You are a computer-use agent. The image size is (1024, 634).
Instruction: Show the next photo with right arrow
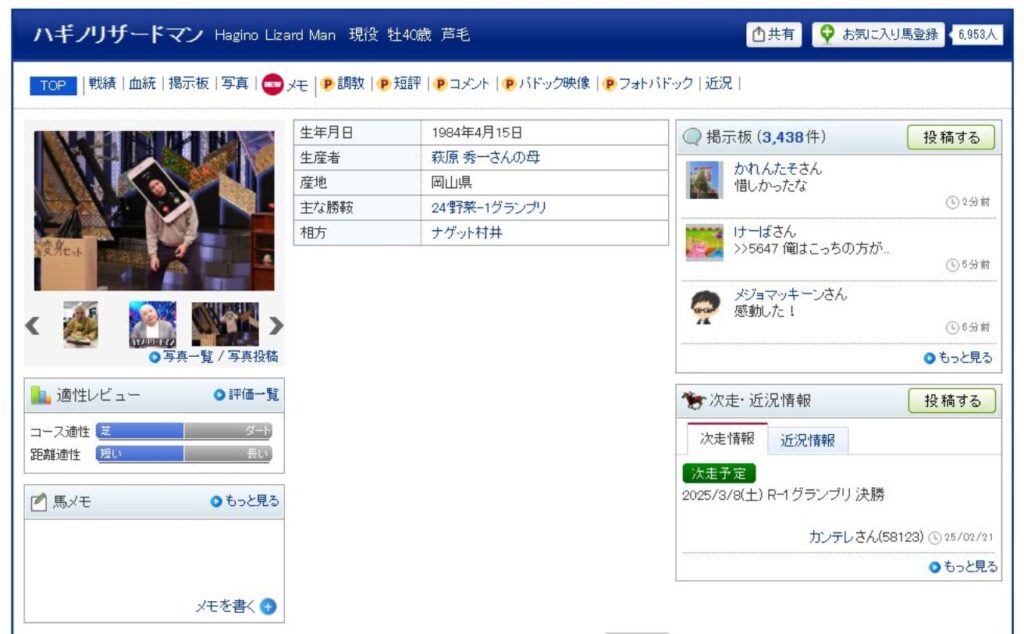click(276, 325)
